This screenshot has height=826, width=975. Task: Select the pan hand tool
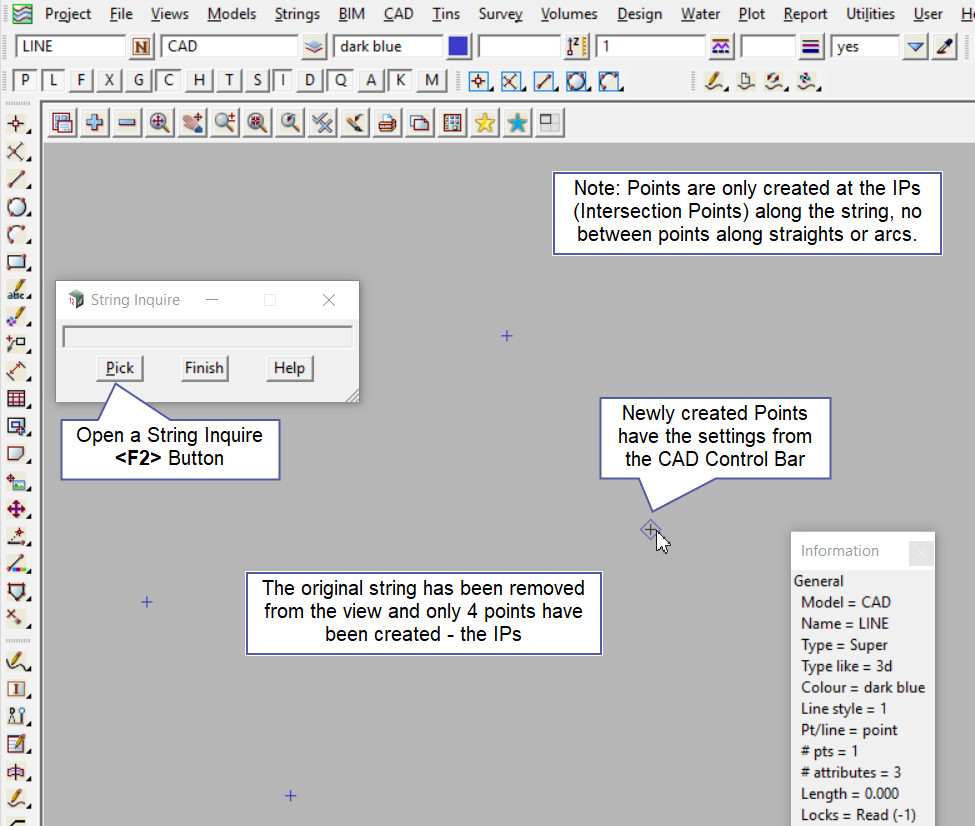click(x=192, y=123)
